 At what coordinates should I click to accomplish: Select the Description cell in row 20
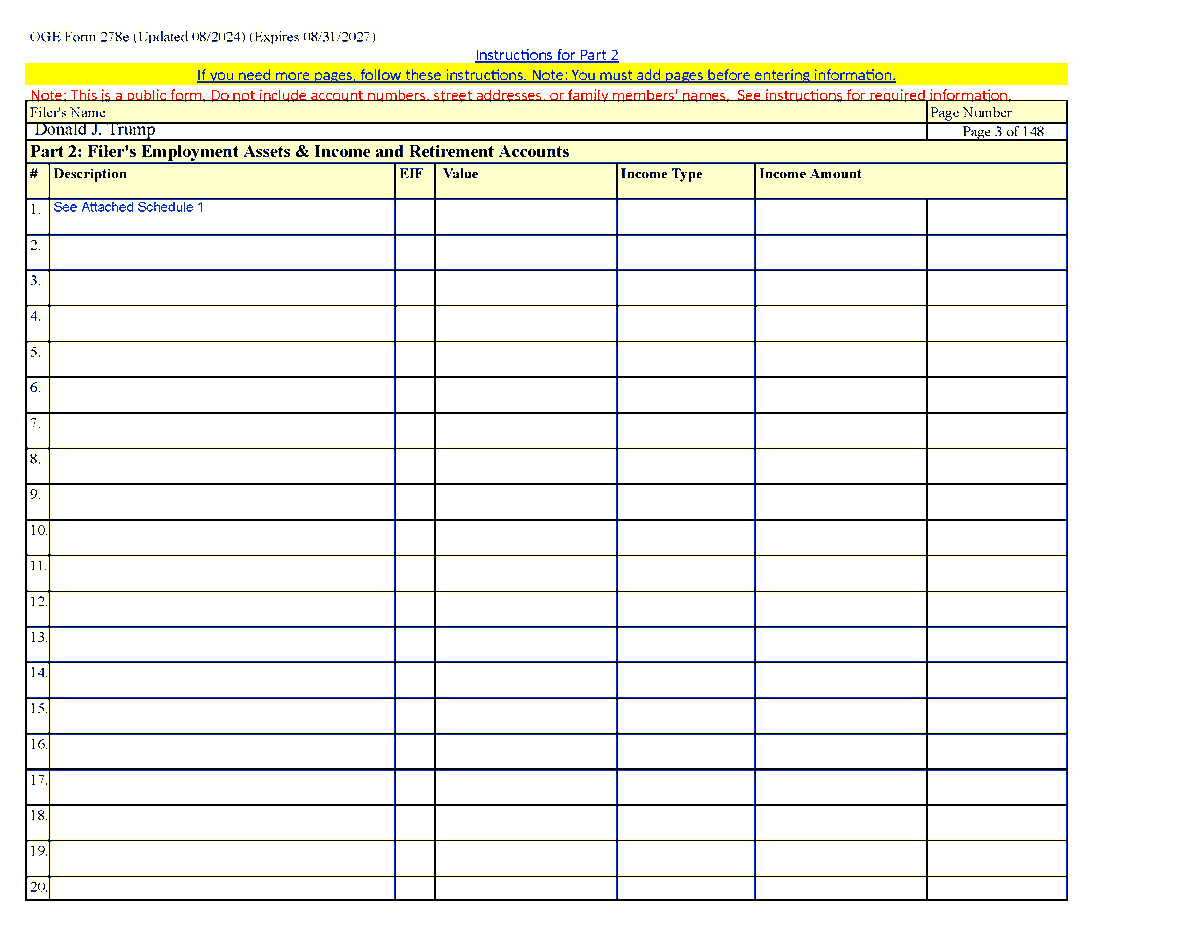click(222, 888)
